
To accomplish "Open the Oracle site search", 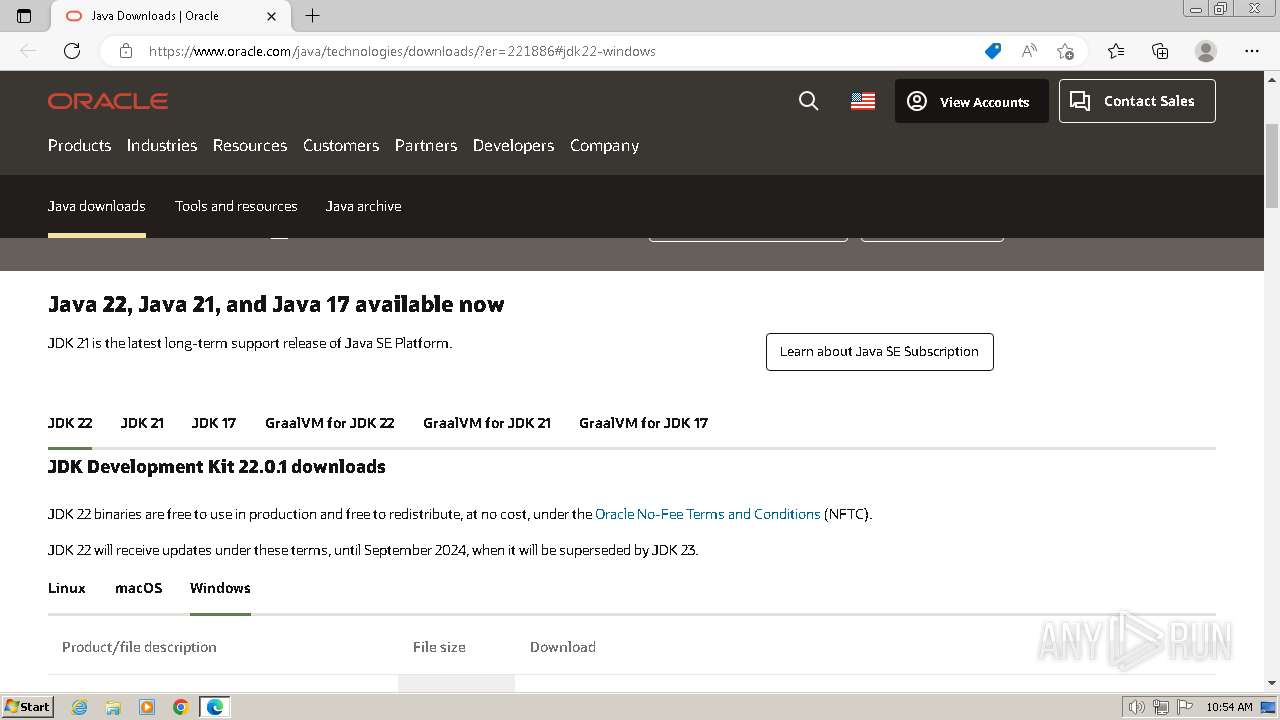I will click(809, 101).
